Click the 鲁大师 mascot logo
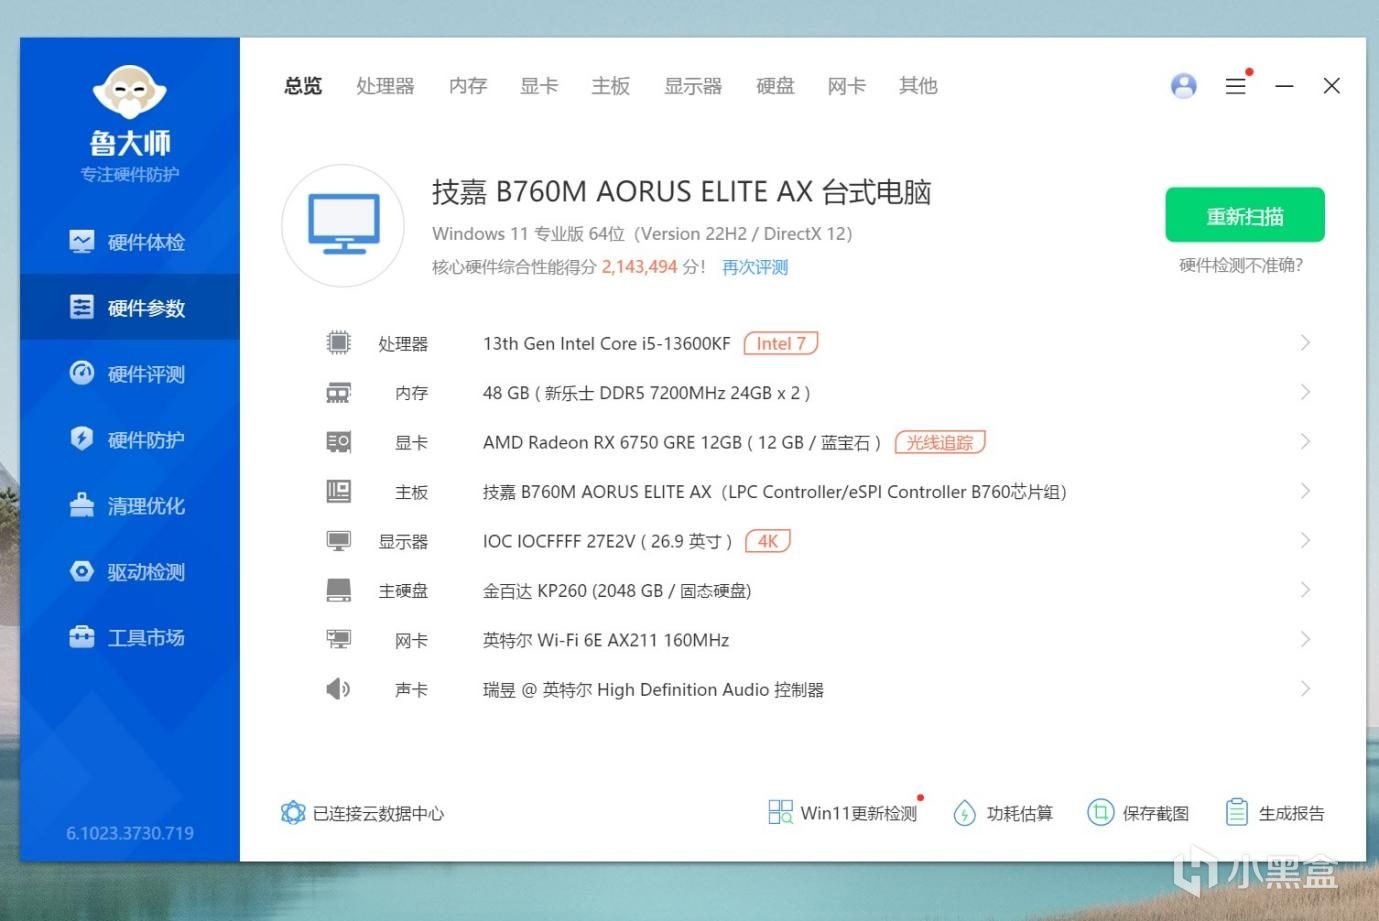The height and width of the screenshot is (921, 1379). pyautogui.click(x=129, y=92)
